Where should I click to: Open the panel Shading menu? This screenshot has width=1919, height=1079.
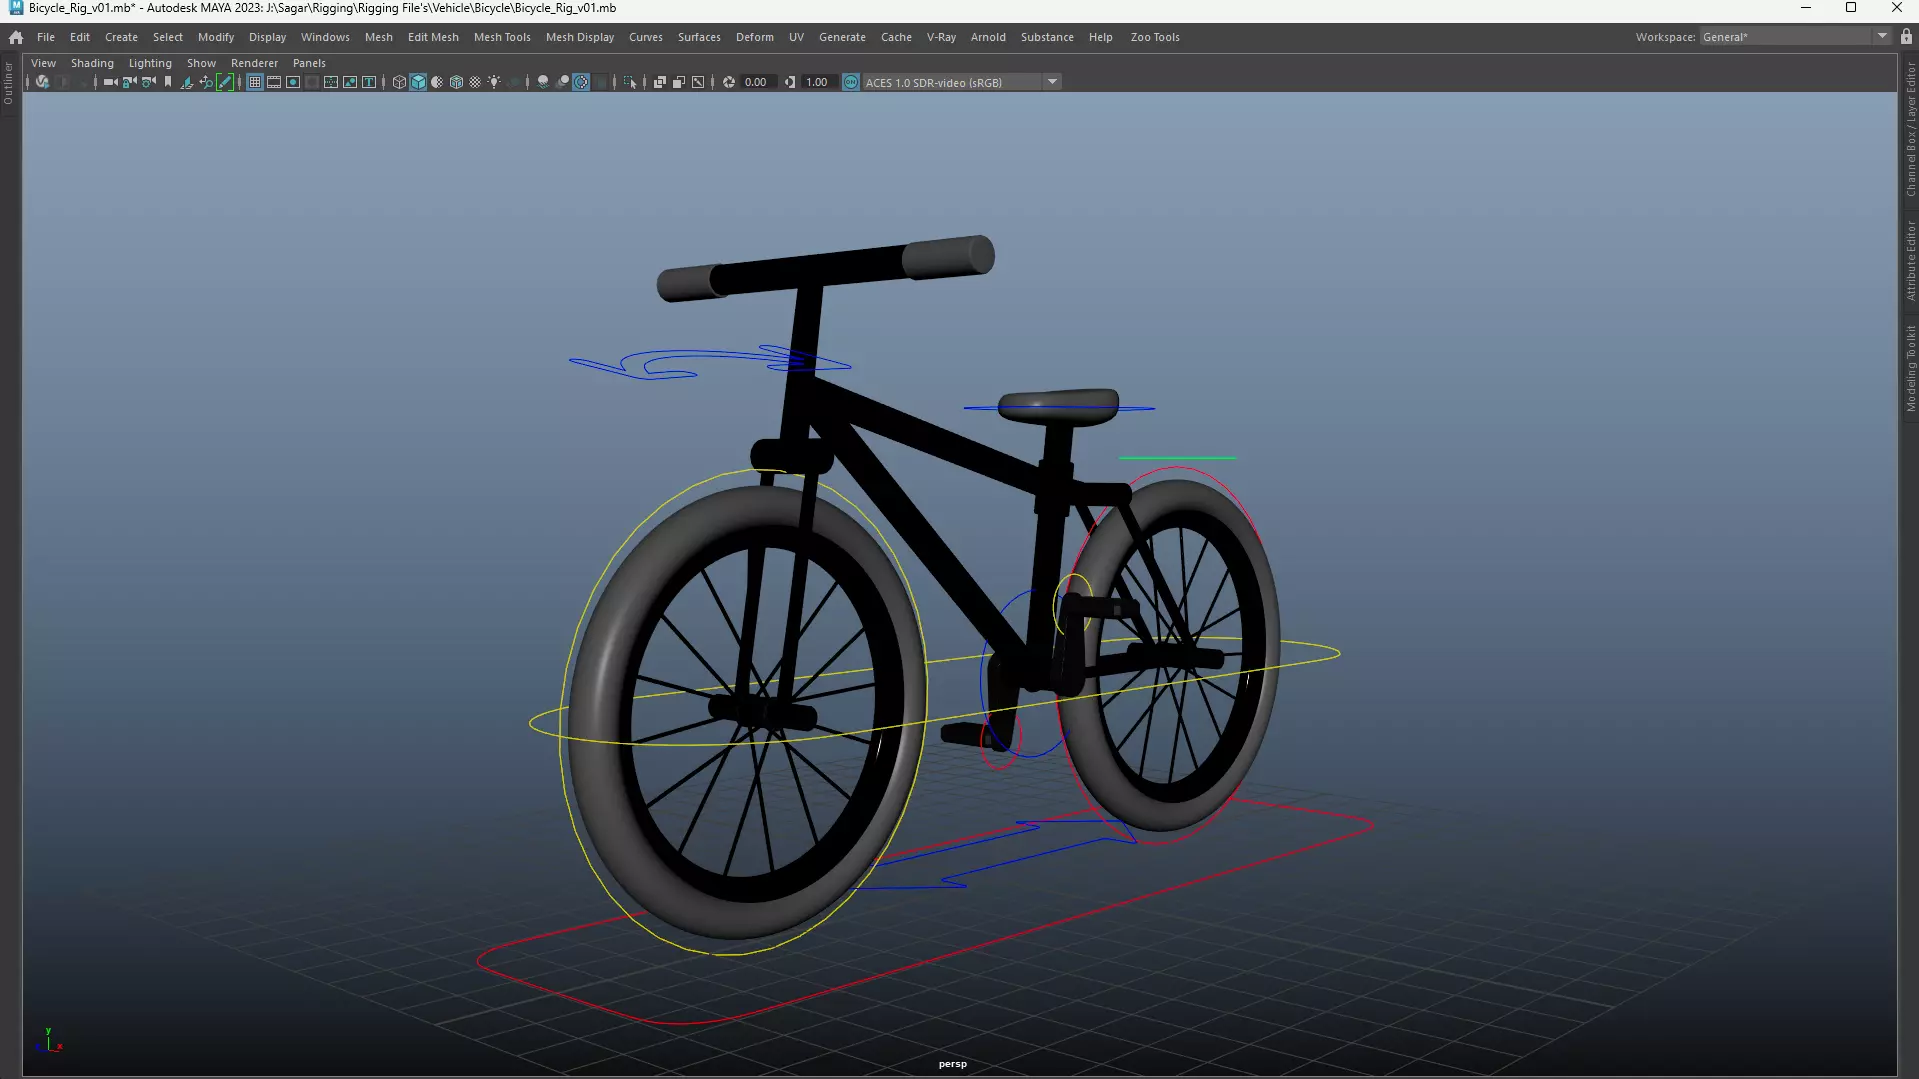[92, 63]
